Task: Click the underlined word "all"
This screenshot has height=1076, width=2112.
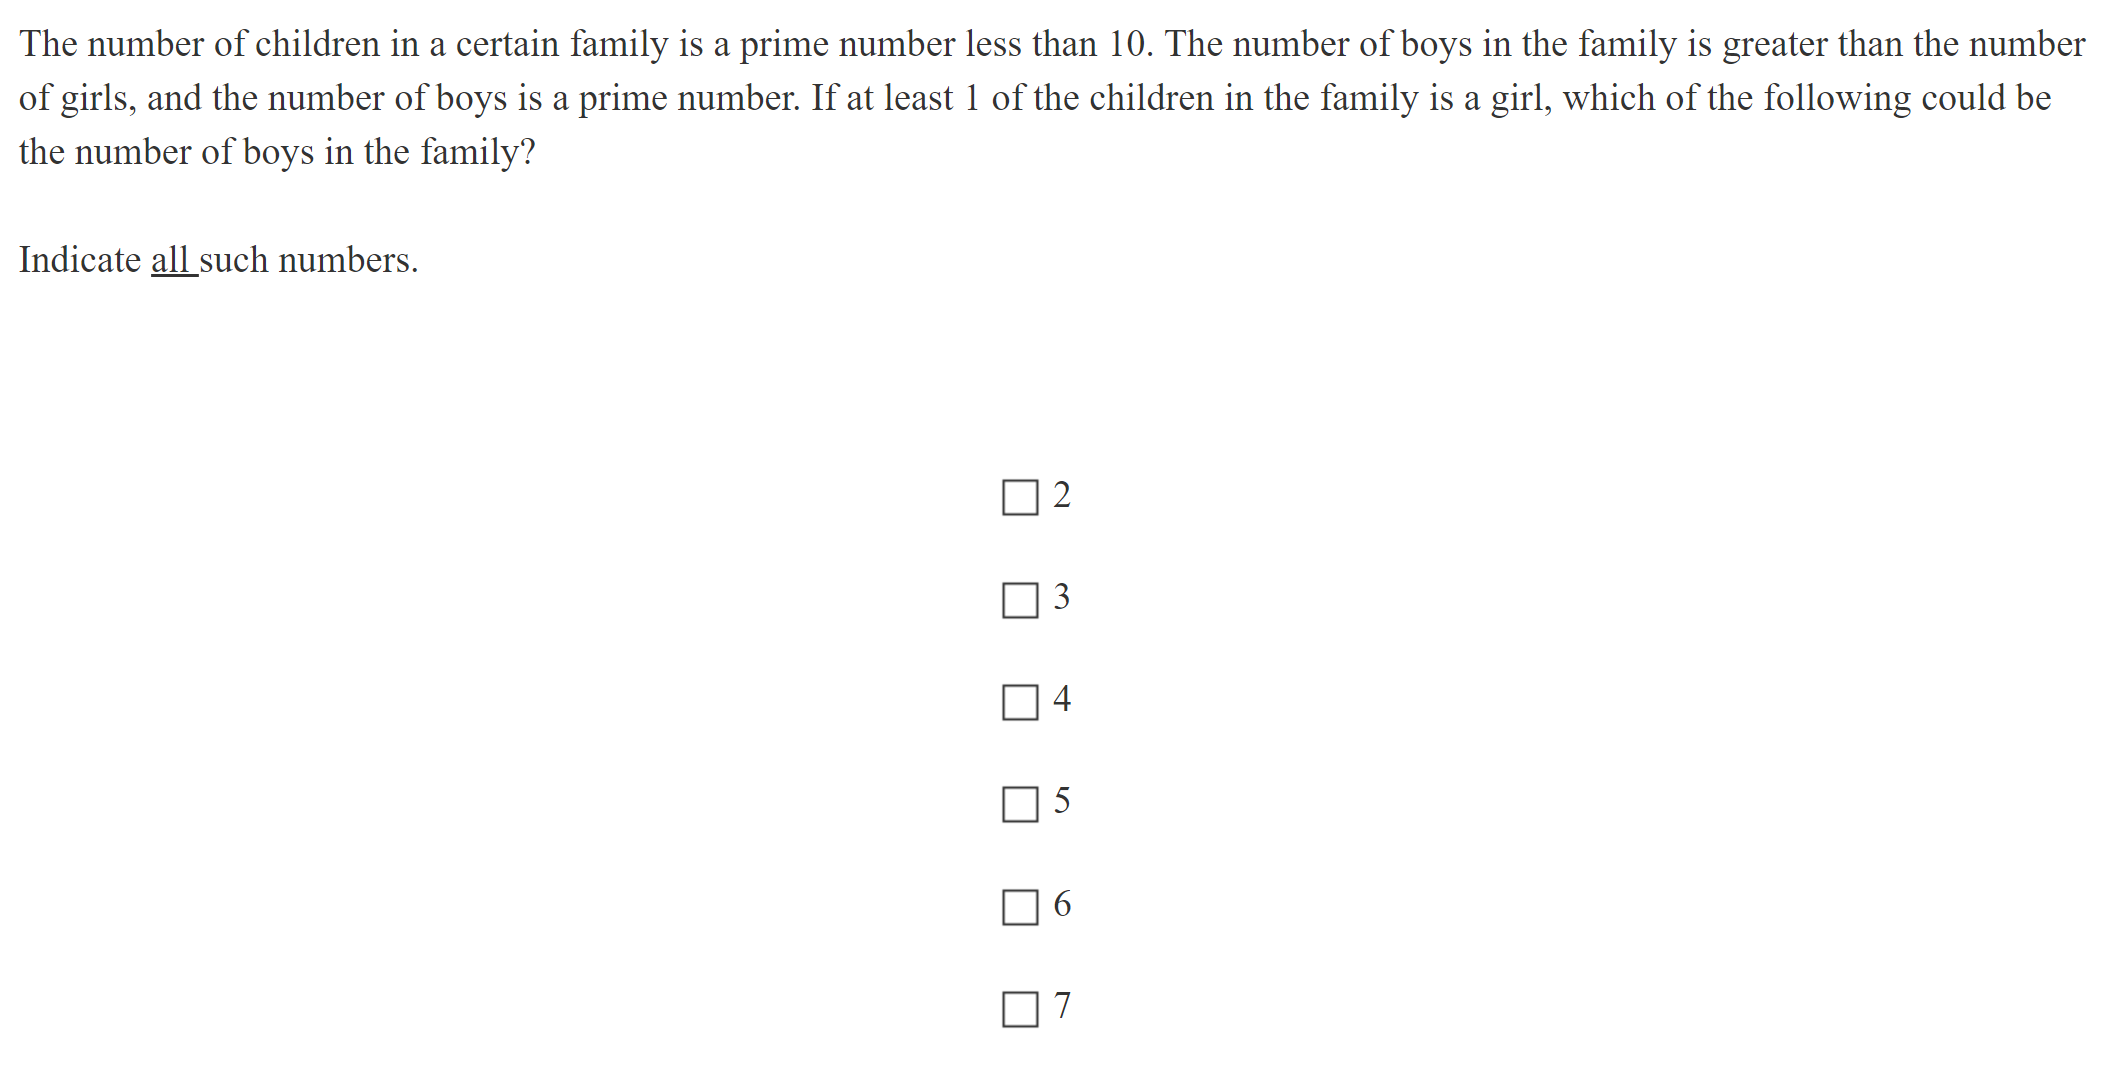Action: coord(170,260)
